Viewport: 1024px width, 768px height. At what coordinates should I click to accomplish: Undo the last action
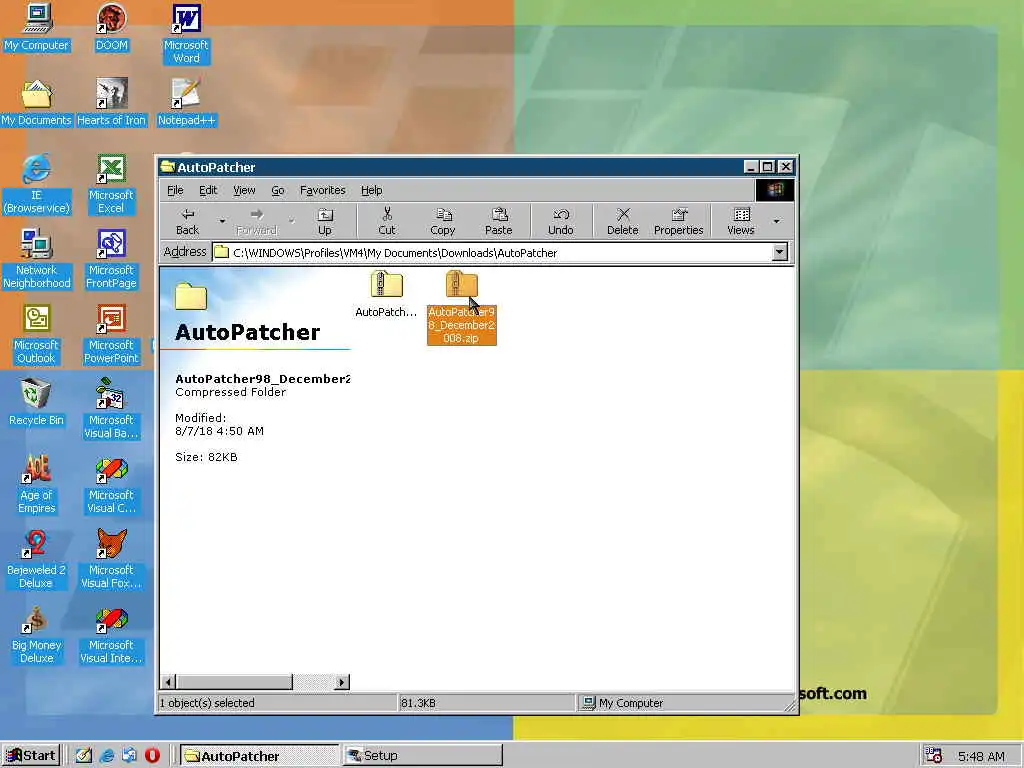(560, 221)
